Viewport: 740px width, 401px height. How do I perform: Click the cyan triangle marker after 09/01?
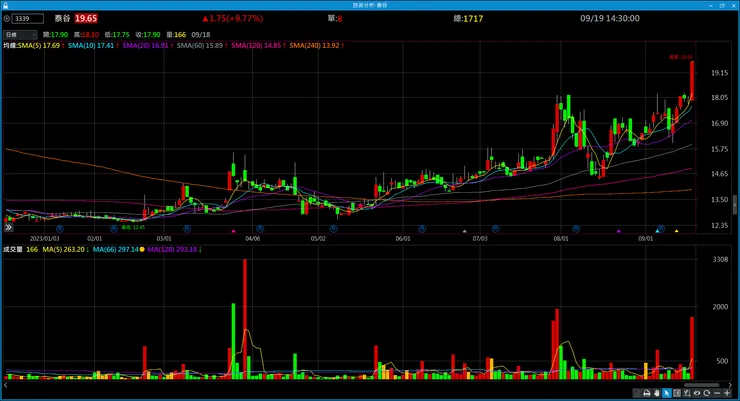point(657,231)
